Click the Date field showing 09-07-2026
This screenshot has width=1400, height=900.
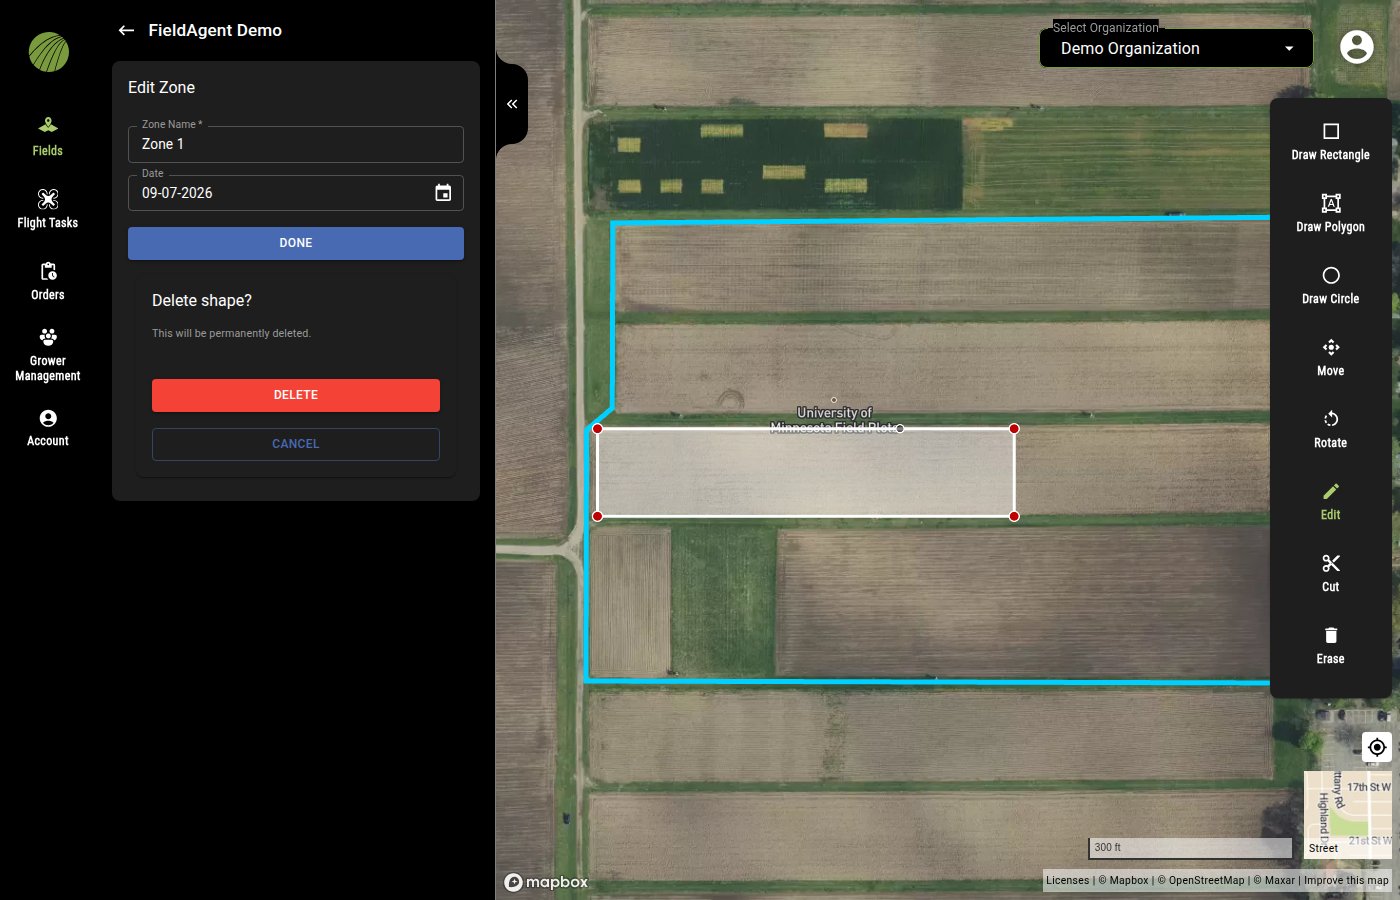[296, 193]
